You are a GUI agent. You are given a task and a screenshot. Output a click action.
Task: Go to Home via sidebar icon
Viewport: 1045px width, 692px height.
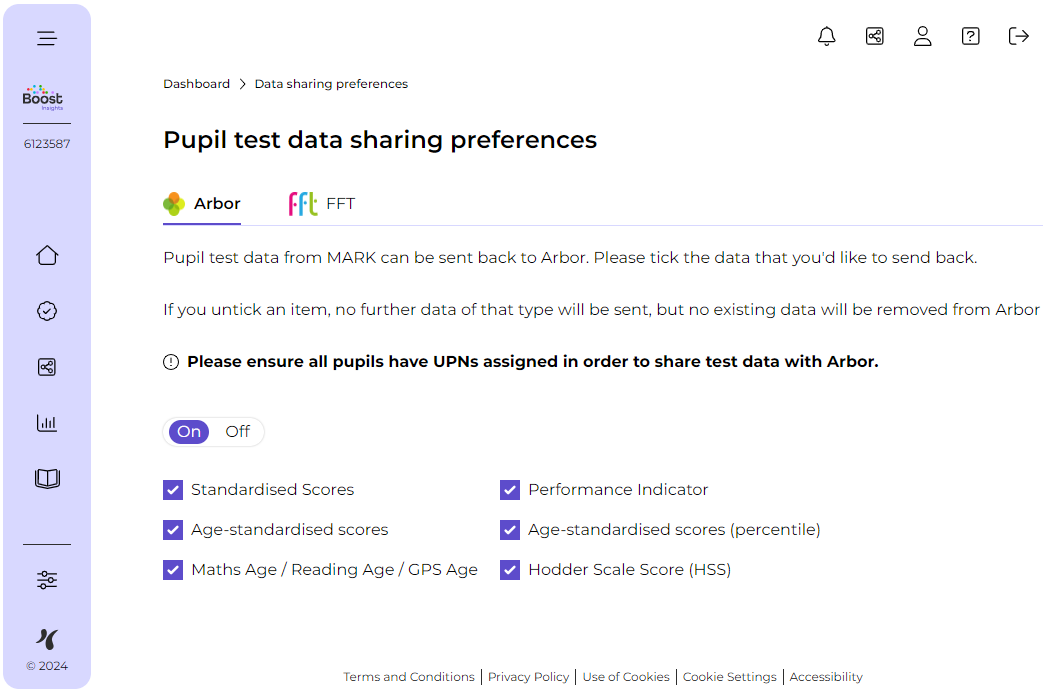pyautogui.click(x=47, y=255)
